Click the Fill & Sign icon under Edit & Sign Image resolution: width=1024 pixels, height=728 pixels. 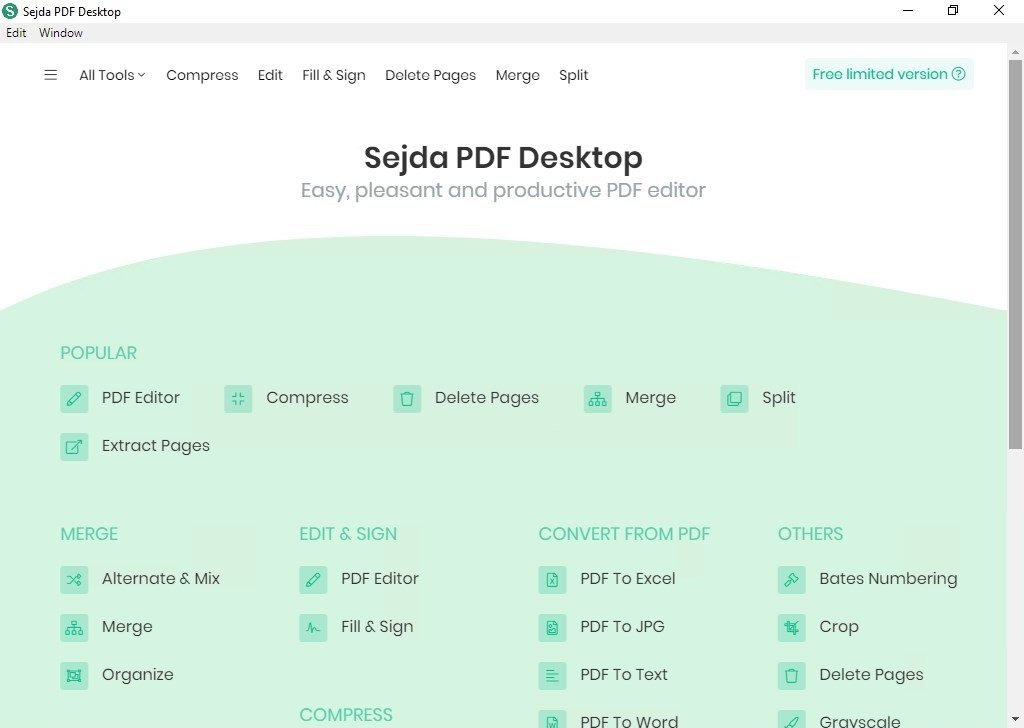pyautogui.click(x=312, y=627)
